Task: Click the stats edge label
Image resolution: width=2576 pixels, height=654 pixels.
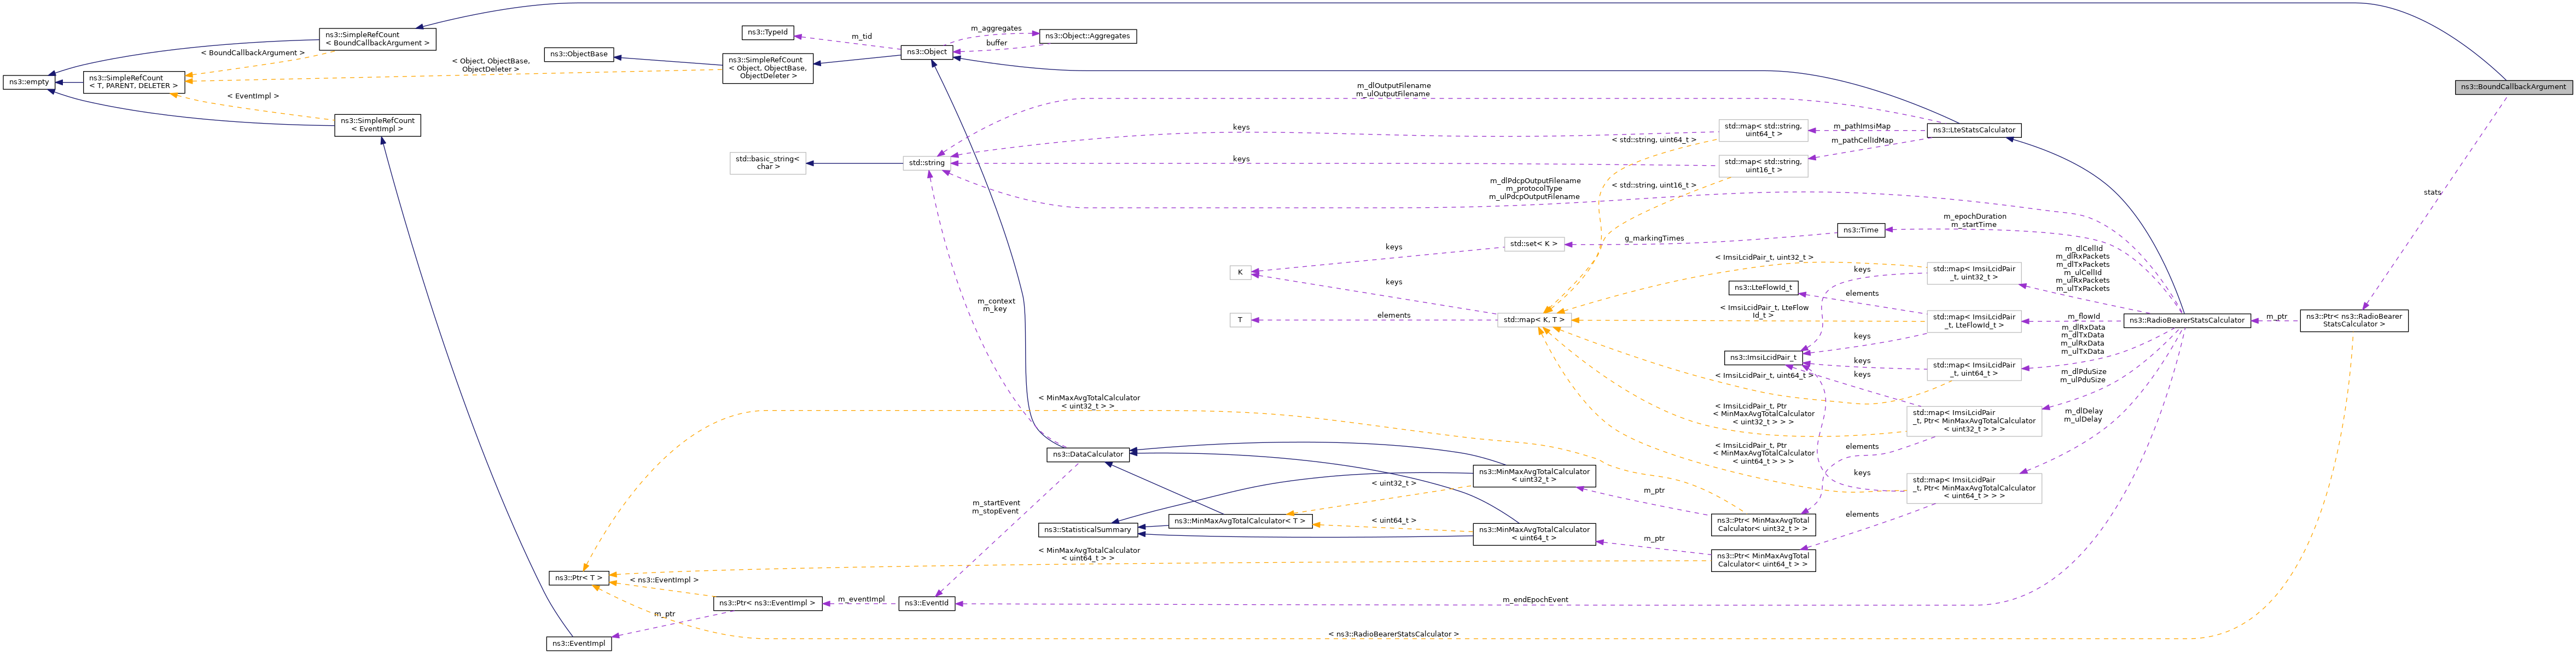Action: (2432, 192)
